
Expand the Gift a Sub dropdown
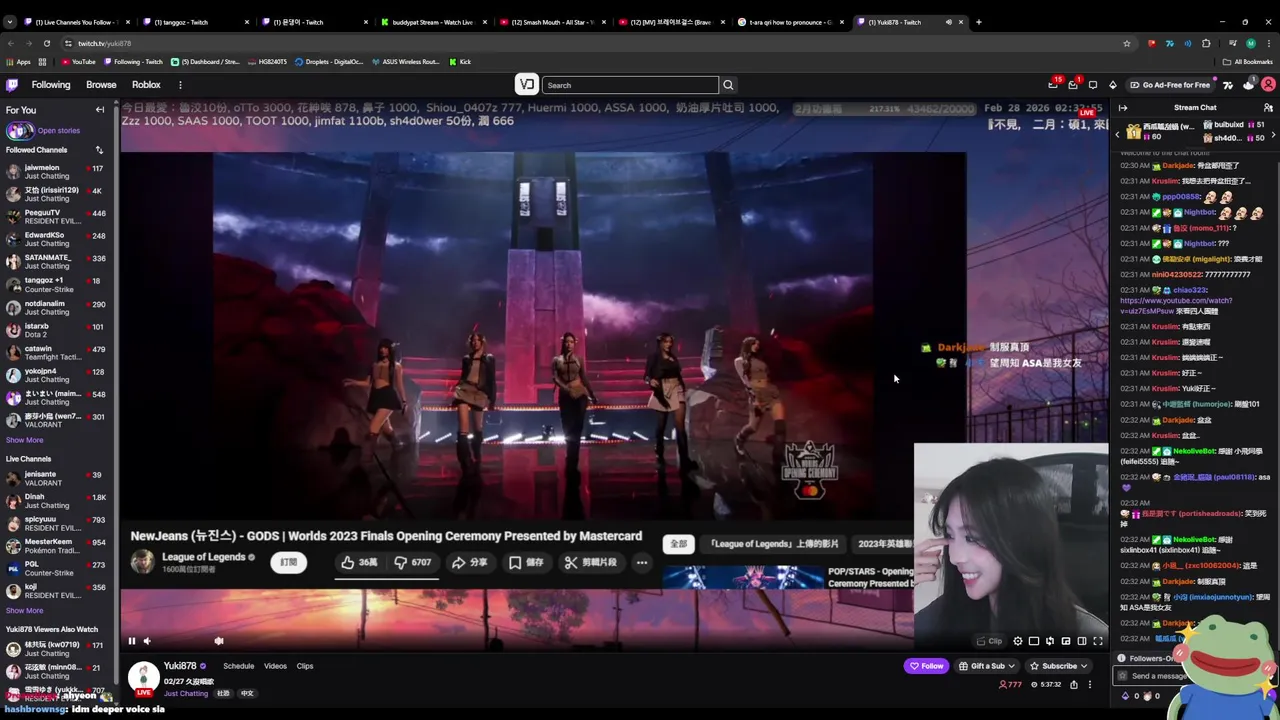point(987,666)
